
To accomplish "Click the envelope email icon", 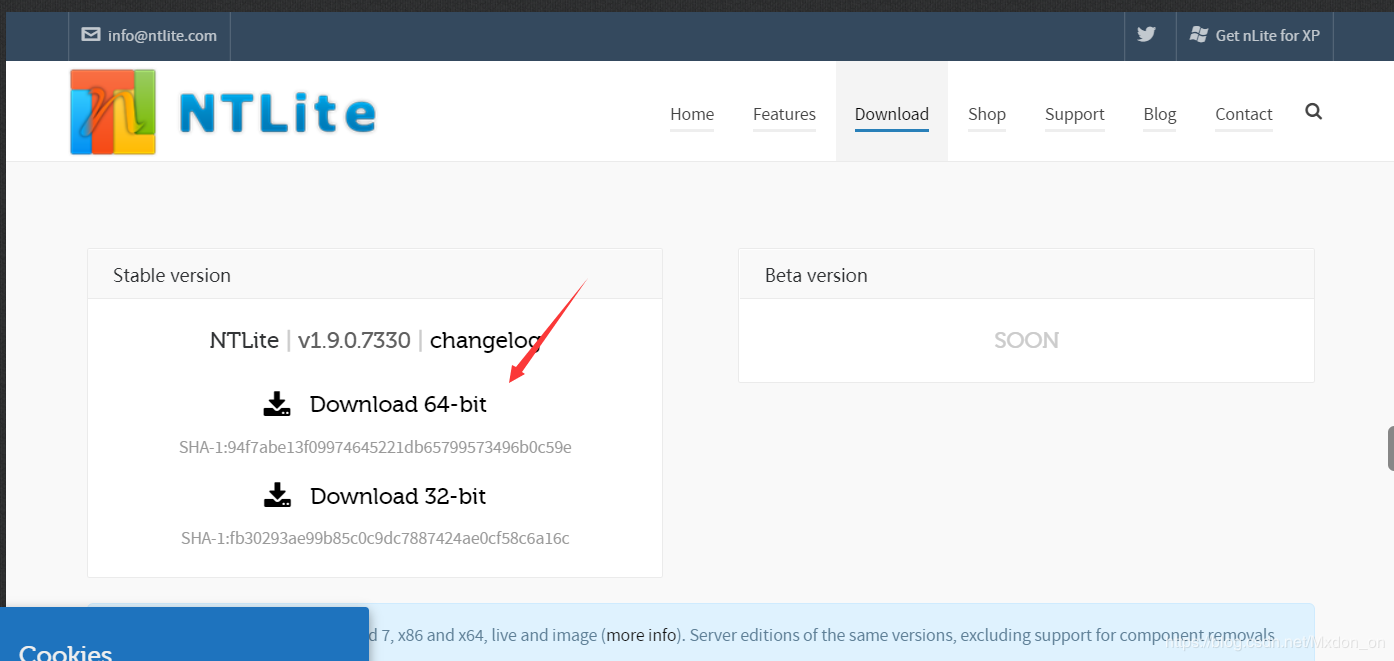I will [x=91, y=35].
